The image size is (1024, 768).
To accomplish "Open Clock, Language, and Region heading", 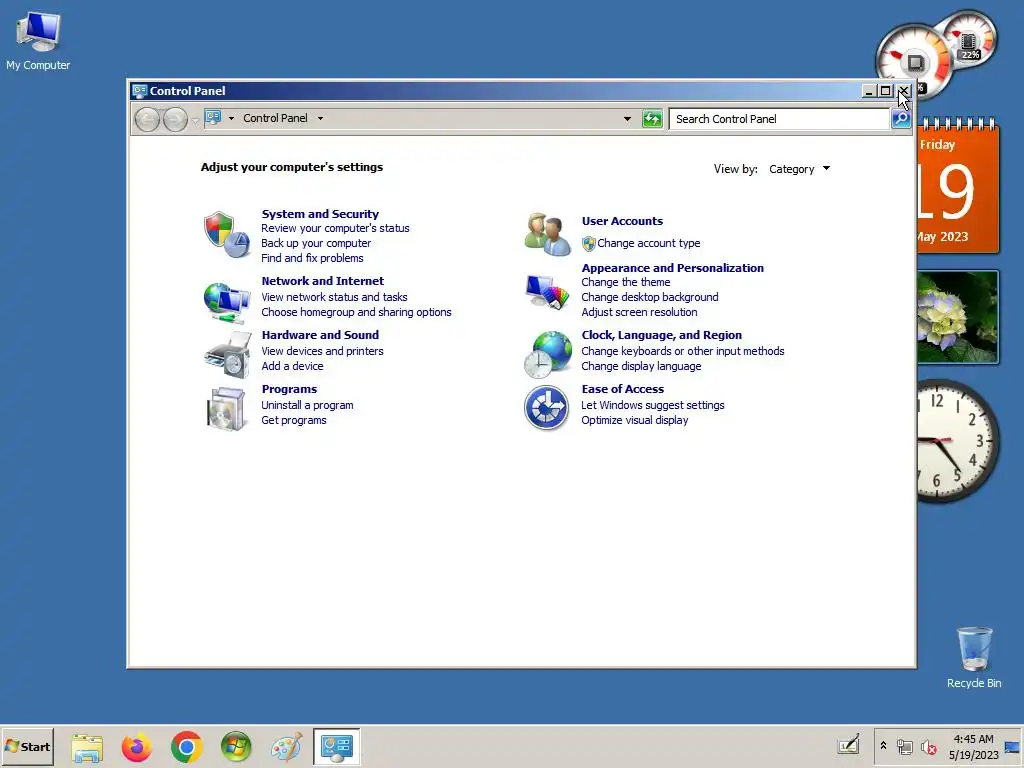I will (662, 335).
